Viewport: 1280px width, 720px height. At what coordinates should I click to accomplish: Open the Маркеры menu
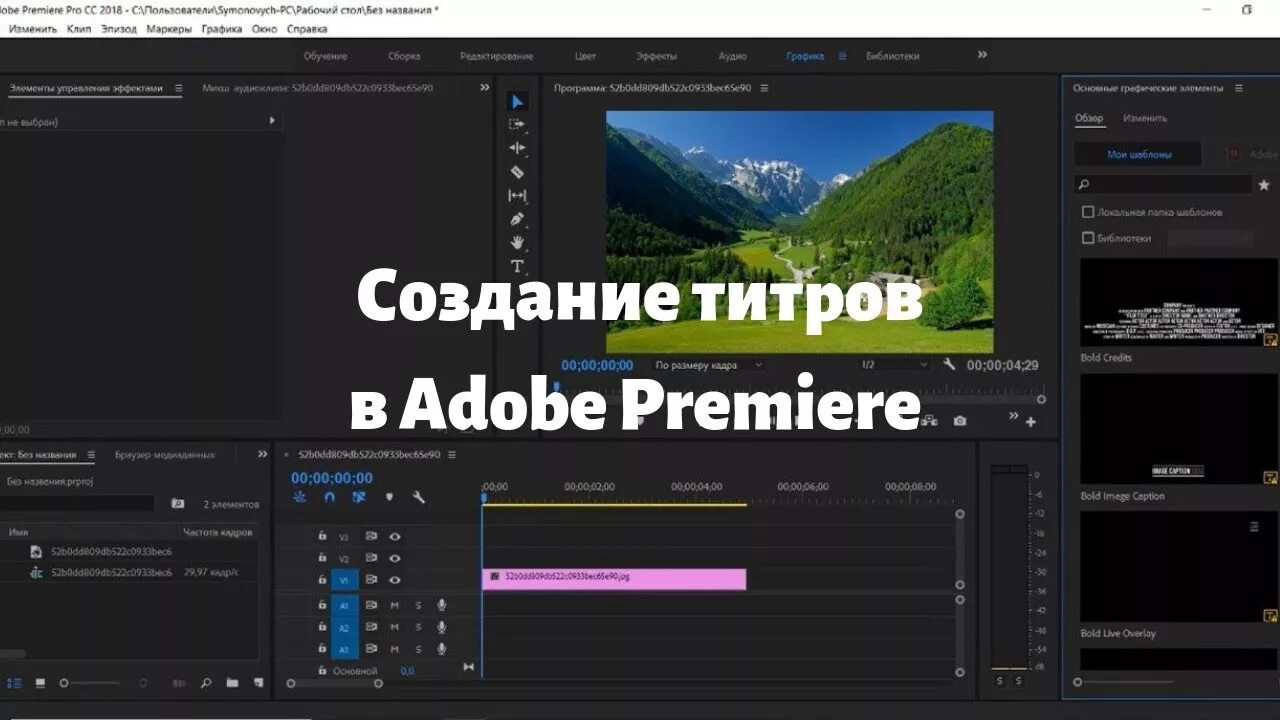click(169, 29)
